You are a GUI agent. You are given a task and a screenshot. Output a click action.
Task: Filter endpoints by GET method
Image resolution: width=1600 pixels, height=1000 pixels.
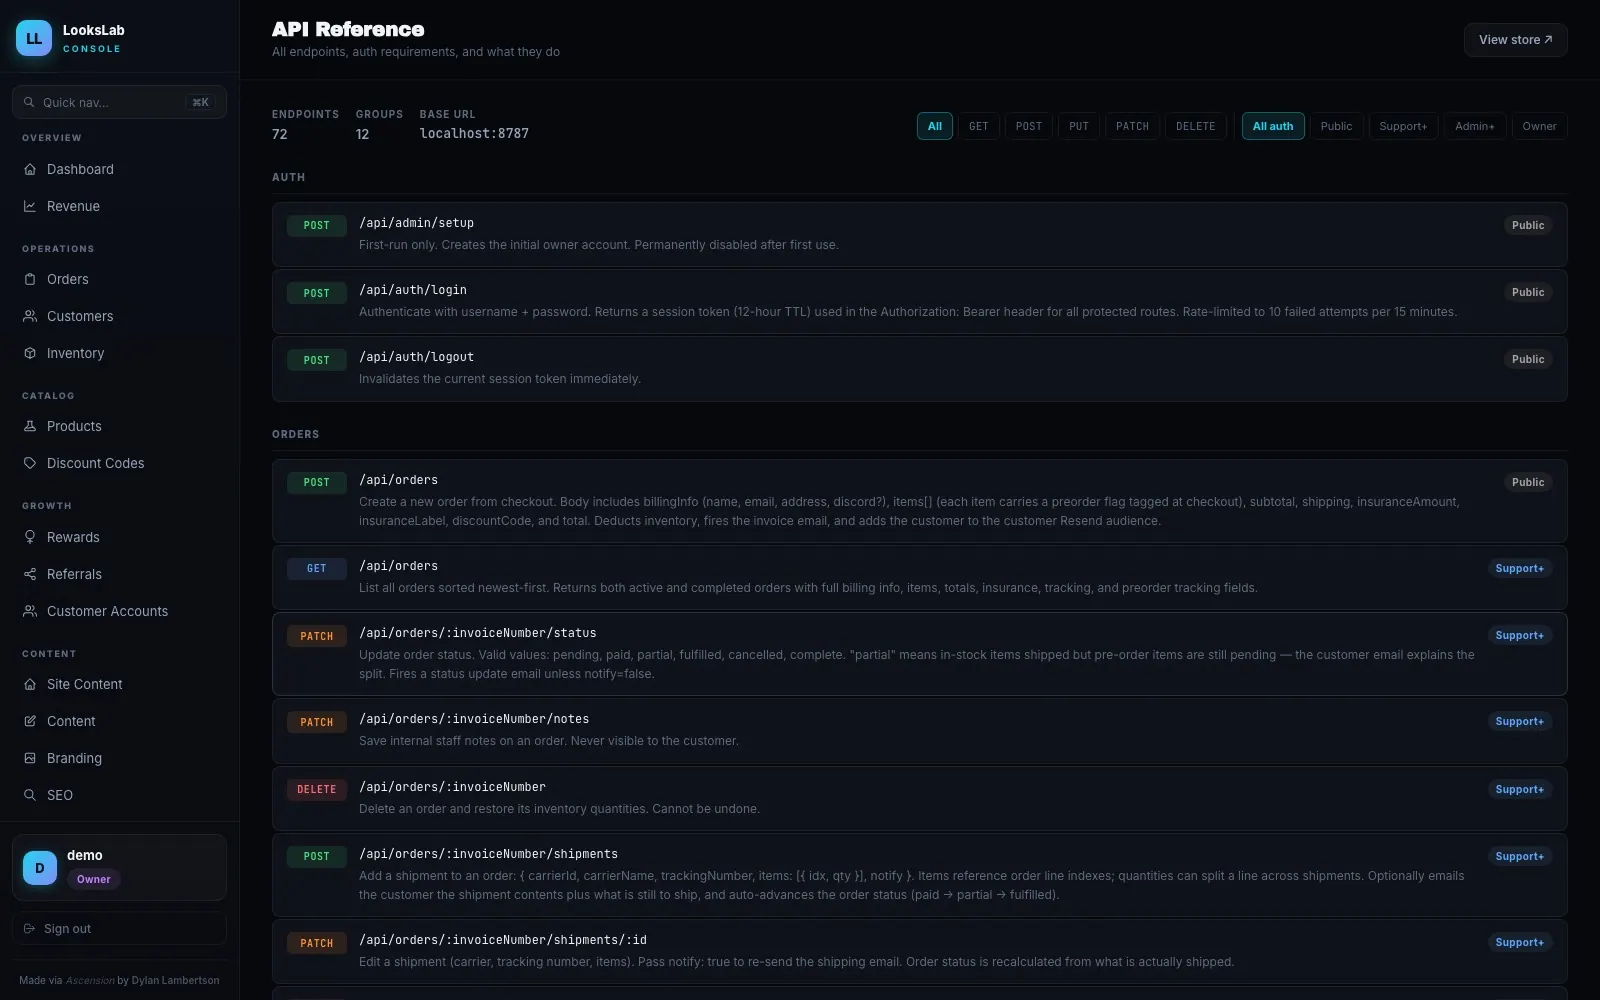tap(979, 126)
